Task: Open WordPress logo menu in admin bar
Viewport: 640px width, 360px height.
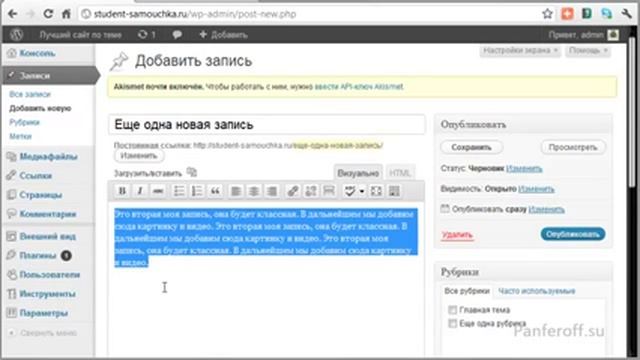Action: pos(16,35)
